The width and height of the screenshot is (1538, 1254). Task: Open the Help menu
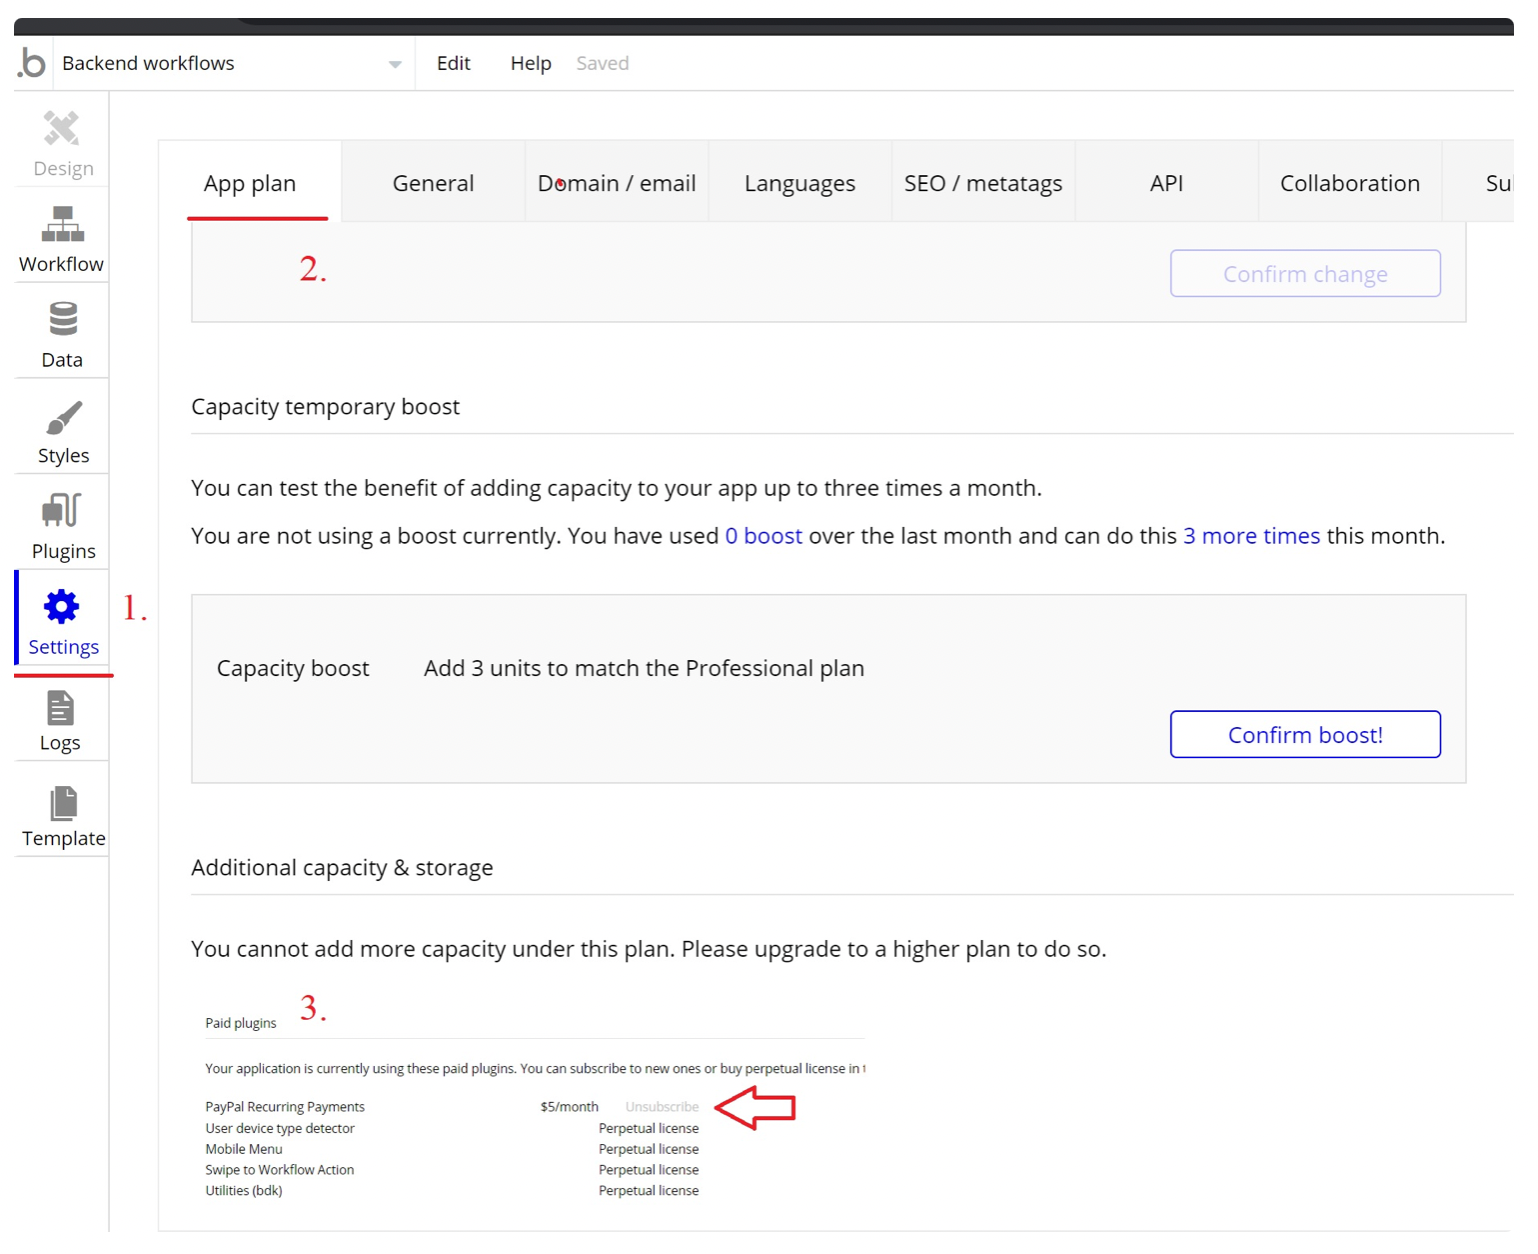530,63
